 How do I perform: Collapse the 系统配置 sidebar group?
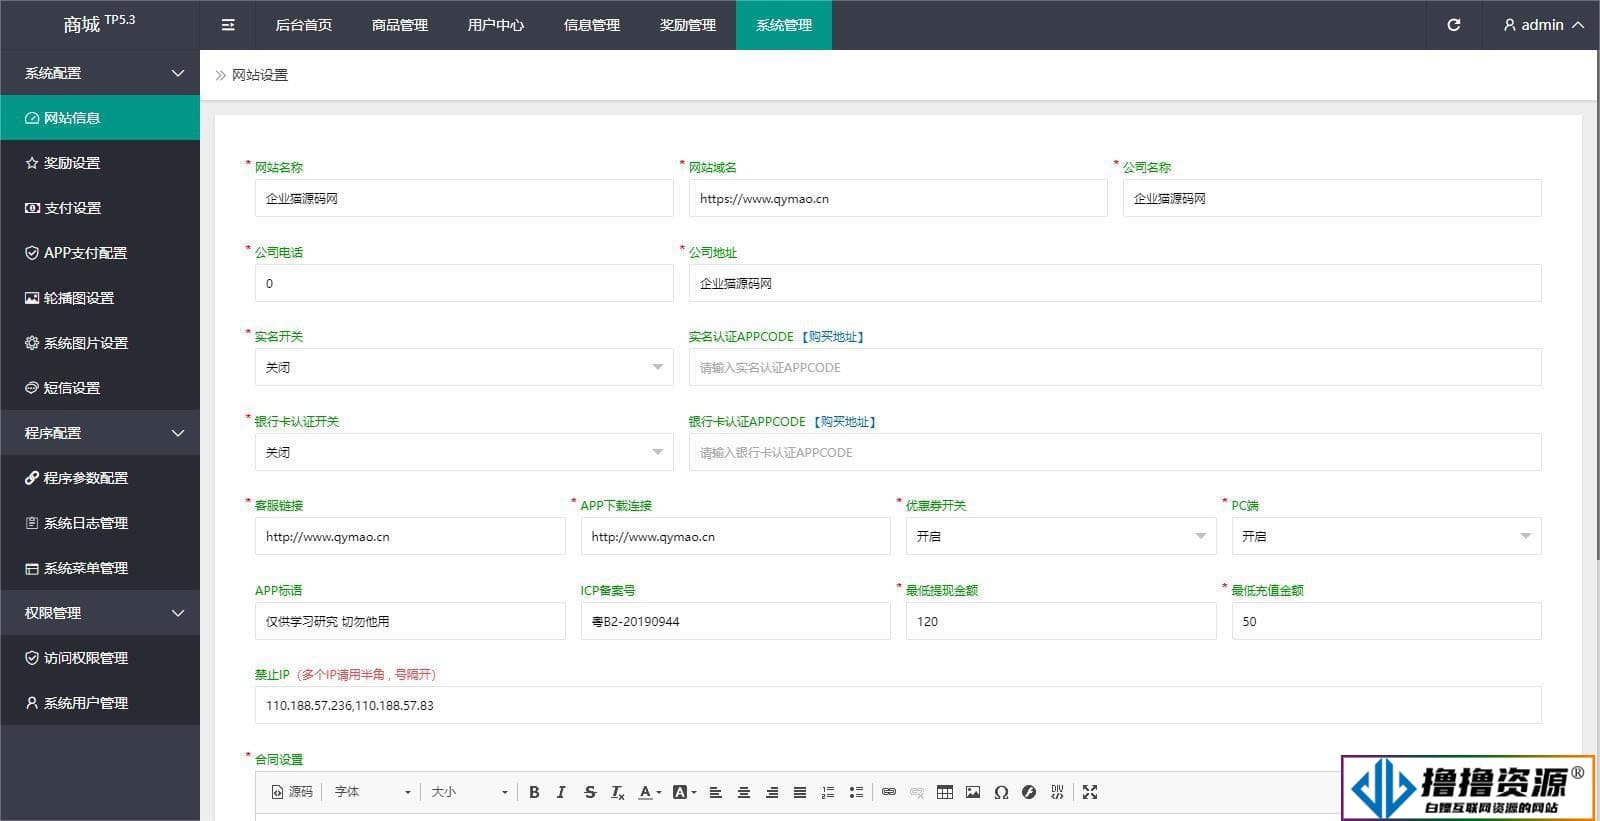(x=100, y=73)
